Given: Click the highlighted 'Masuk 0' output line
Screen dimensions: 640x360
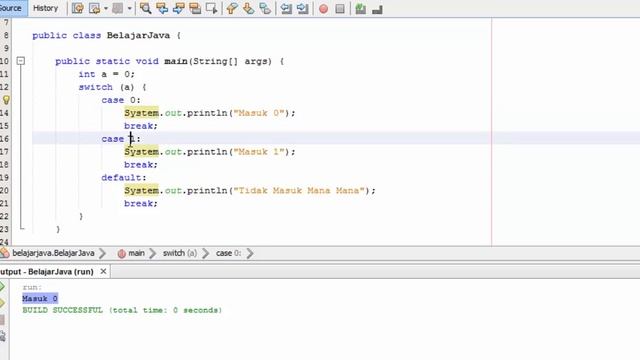Looking at the screenshot, I should pos(40,299).
